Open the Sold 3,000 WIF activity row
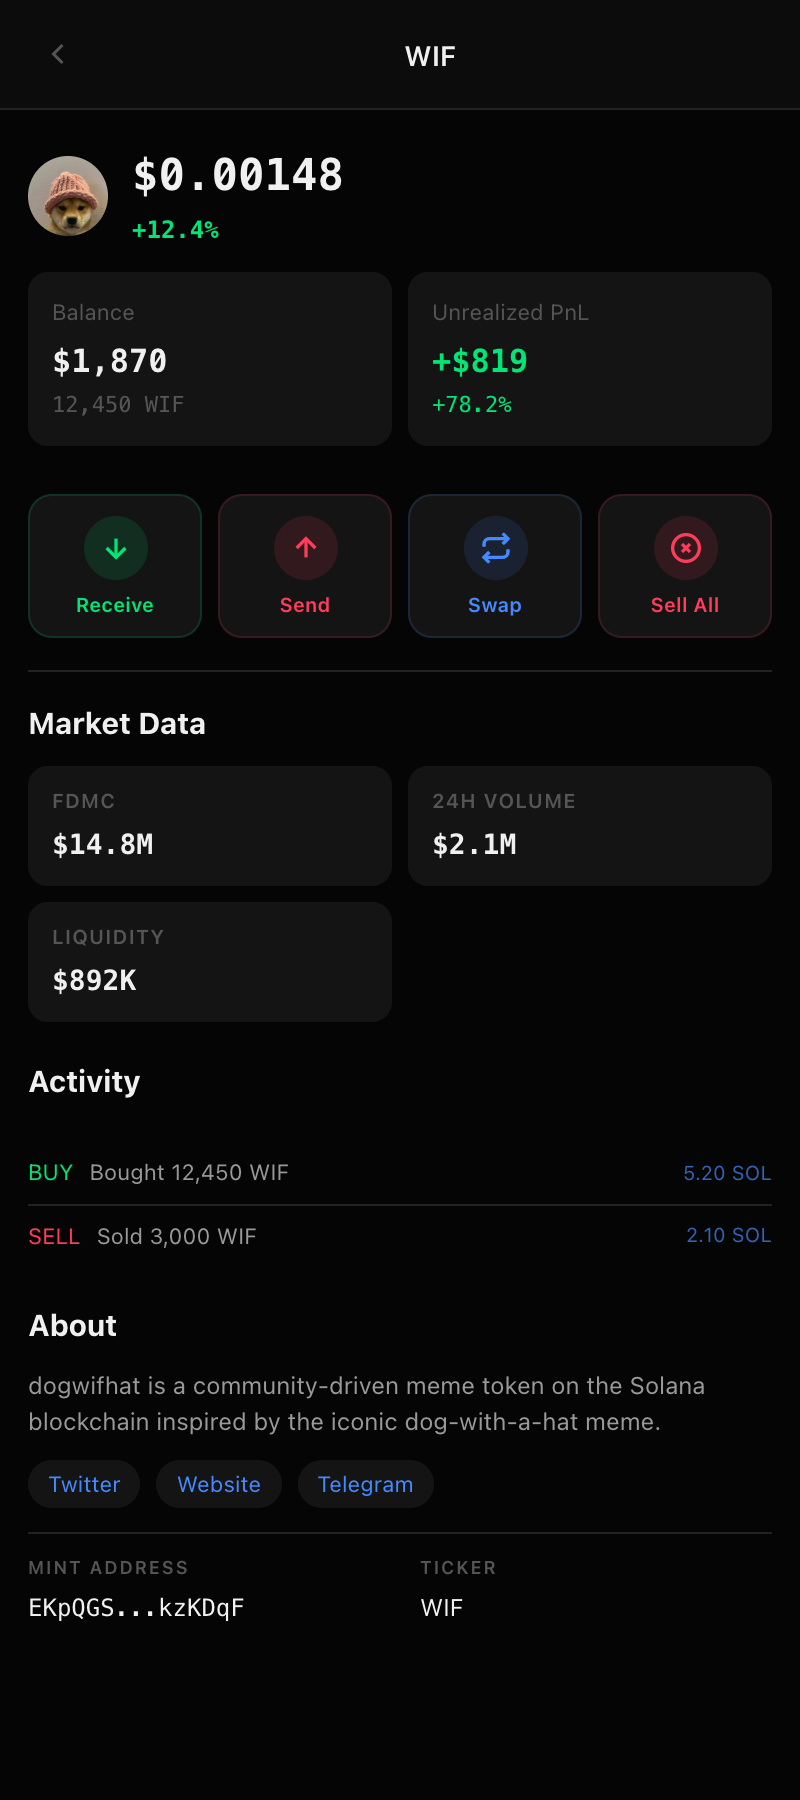This screenshot has width=800, height=1800. tap(400, 1237)
